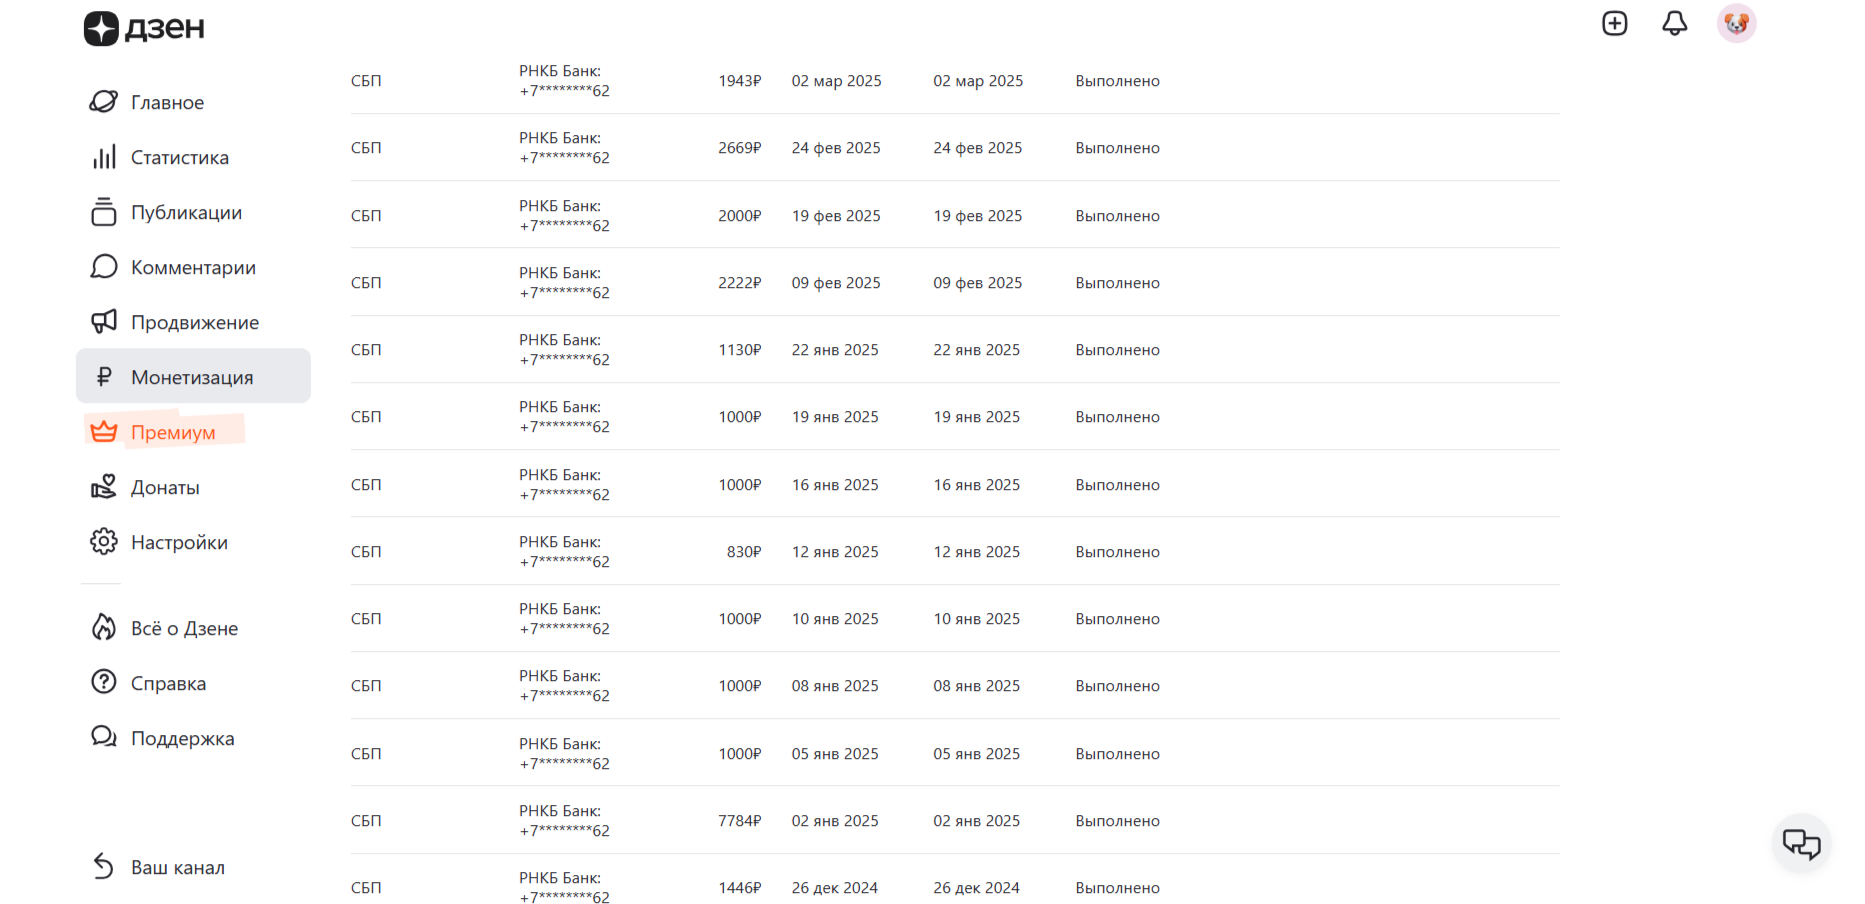This screenshot has width=1865, height=904.
Task: Open the create publication plus icon
Action: pyautogui.click(x=1614, y=23)
